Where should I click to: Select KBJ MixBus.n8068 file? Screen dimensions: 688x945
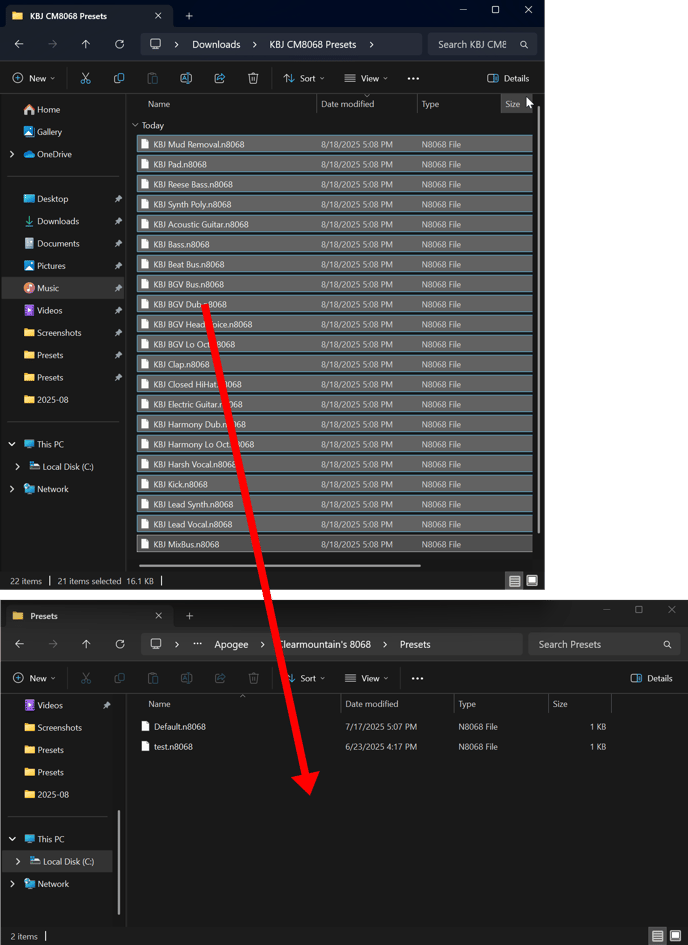coord(334,544)
